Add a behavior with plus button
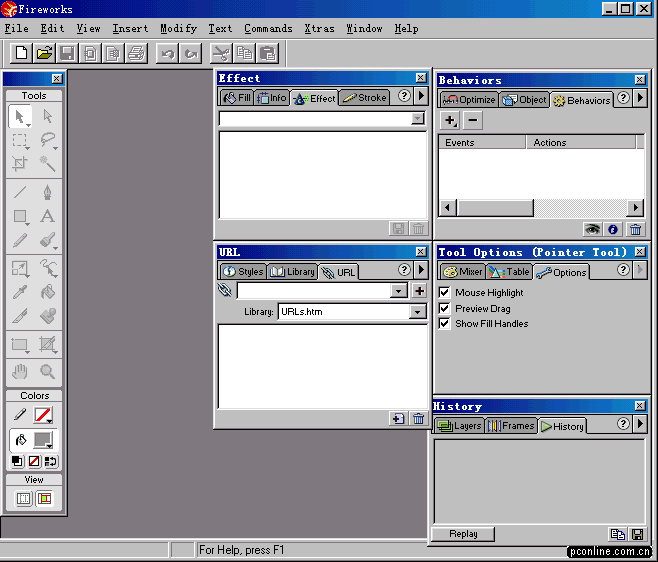This screenshot has height=562, width=658. coord(450,120)
